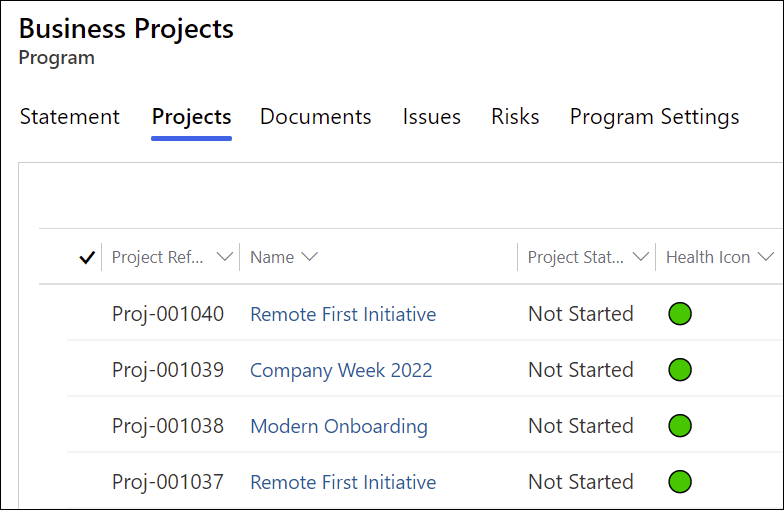The width and height of the screenshot is (784, 510).
Task: Open the Company Week 2022 project link
Action: 341,370
